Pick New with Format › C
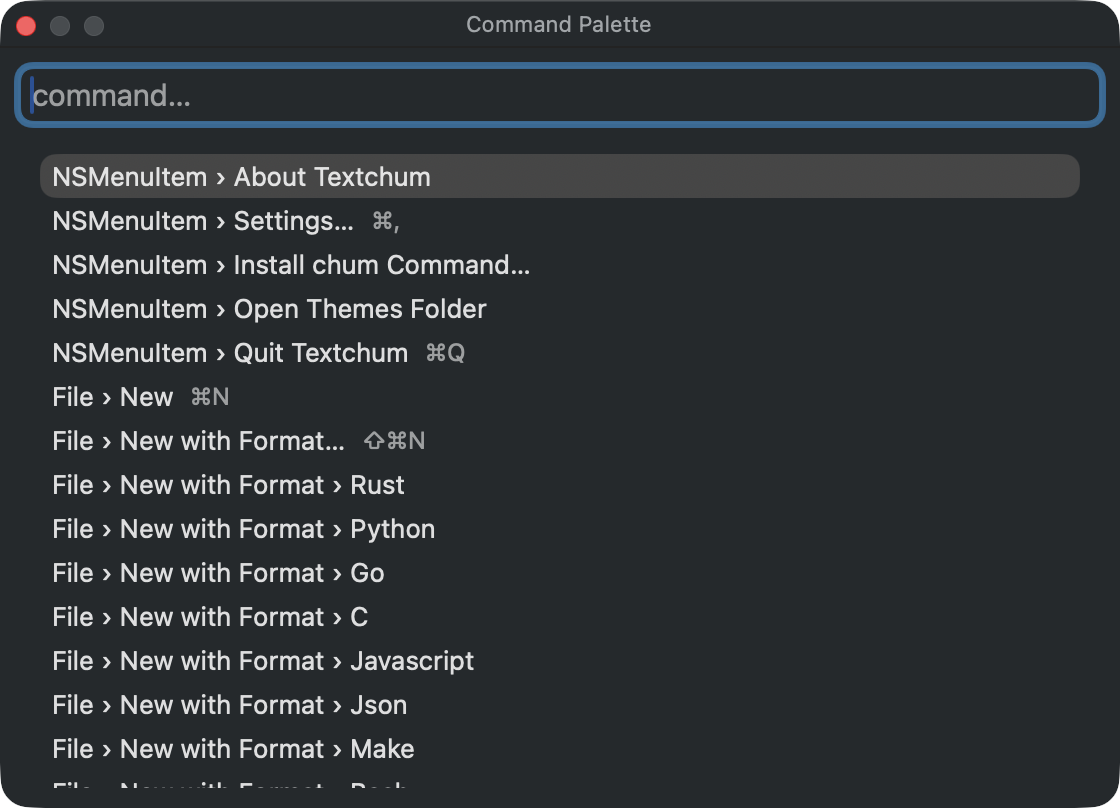This screenshot has width=1120, height=808. (560, 617)
